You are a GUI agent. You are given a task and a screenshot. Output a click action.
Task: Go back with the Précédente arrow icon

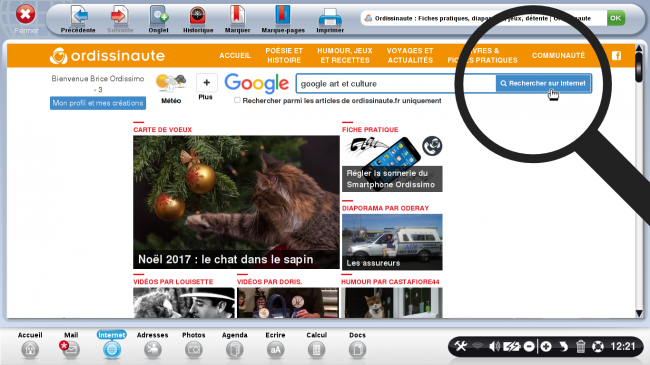[x=78, y=16]
